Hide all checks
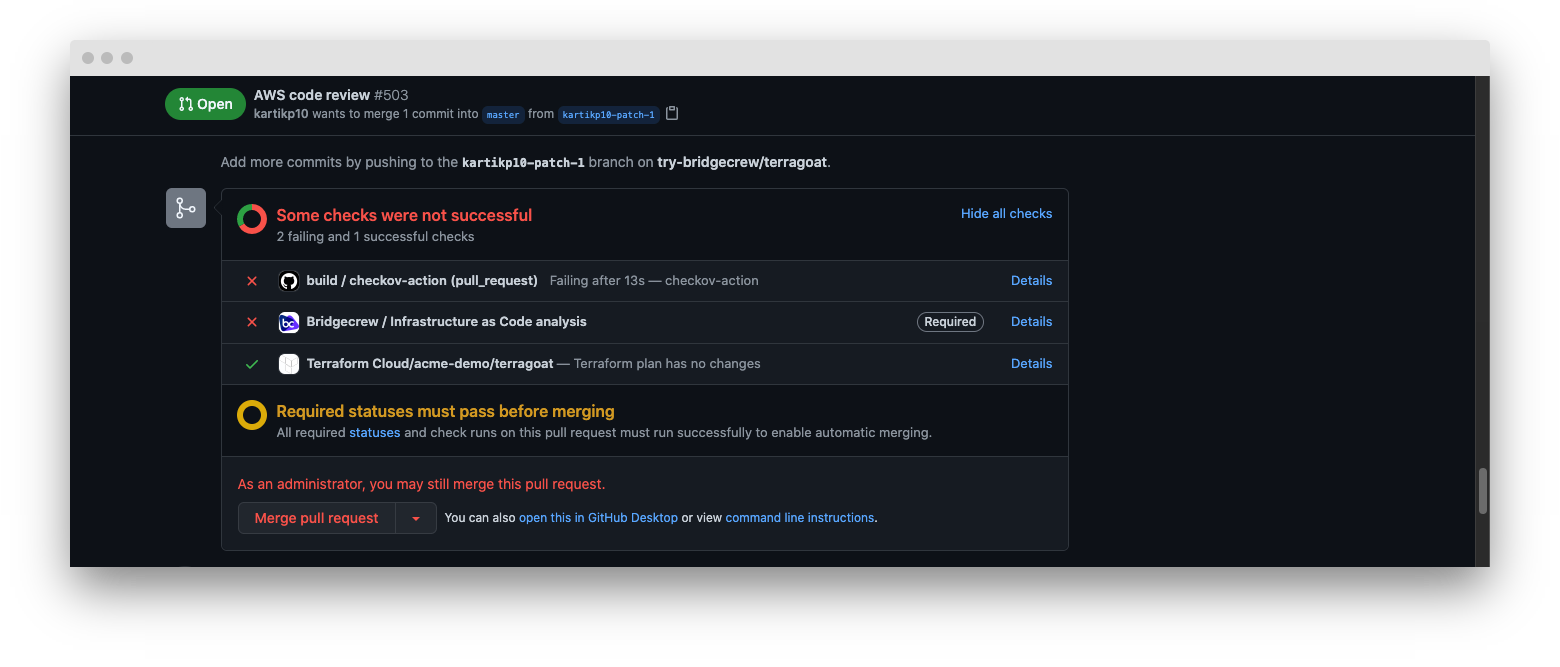 pyautogui.click(x=1006, y=213)
